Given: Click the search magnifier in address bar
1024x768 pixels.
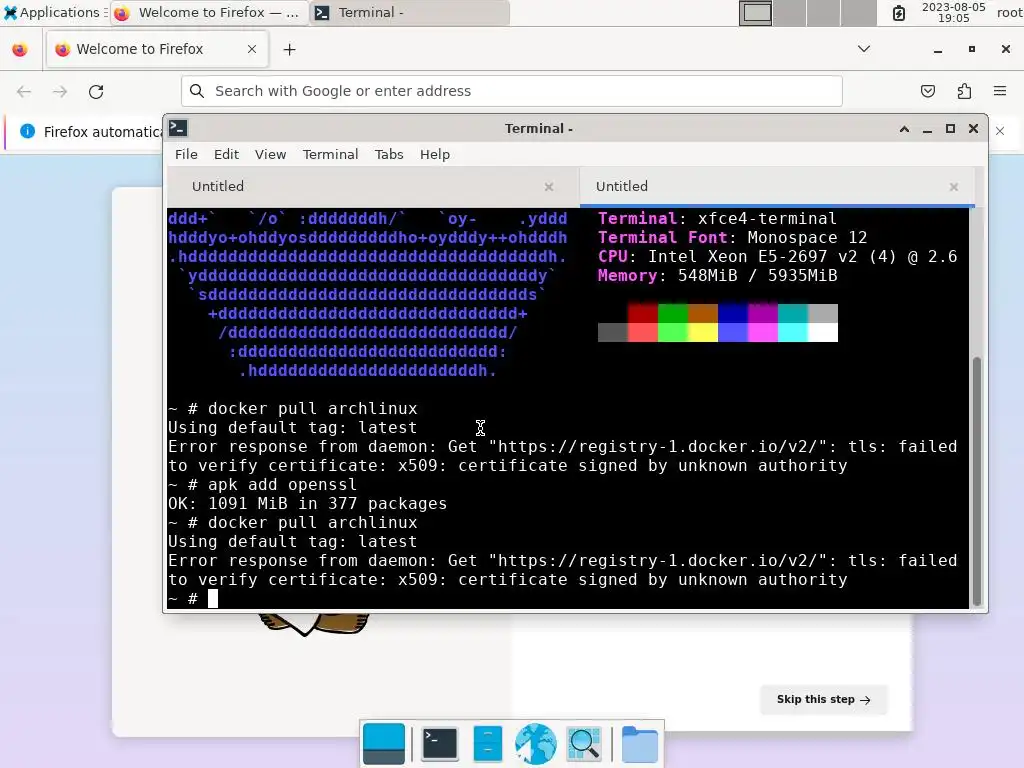Looking at the screenshot, I should tap(197, 91).
